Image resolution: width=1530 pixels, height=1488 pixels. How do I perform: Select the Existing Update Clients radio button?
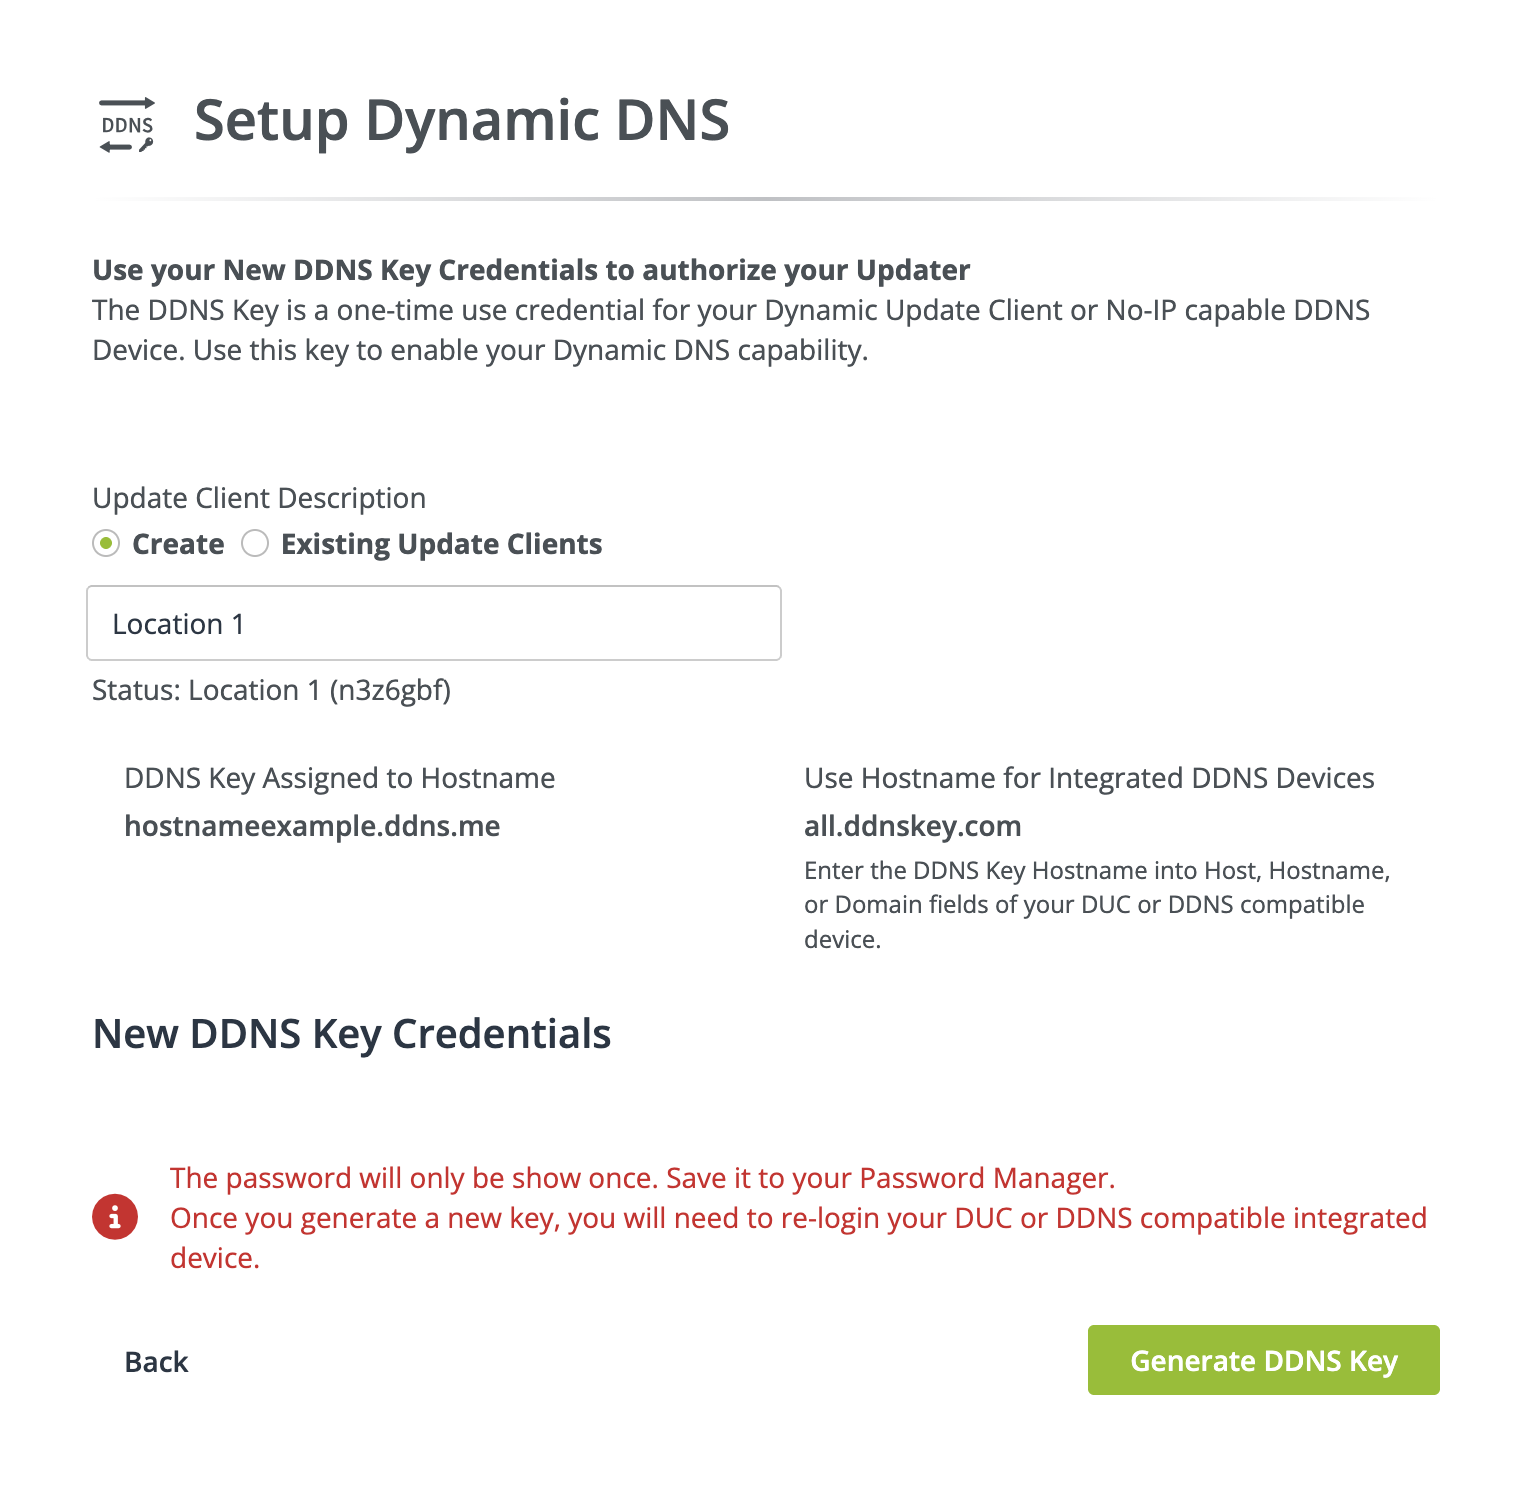[255, 544]
